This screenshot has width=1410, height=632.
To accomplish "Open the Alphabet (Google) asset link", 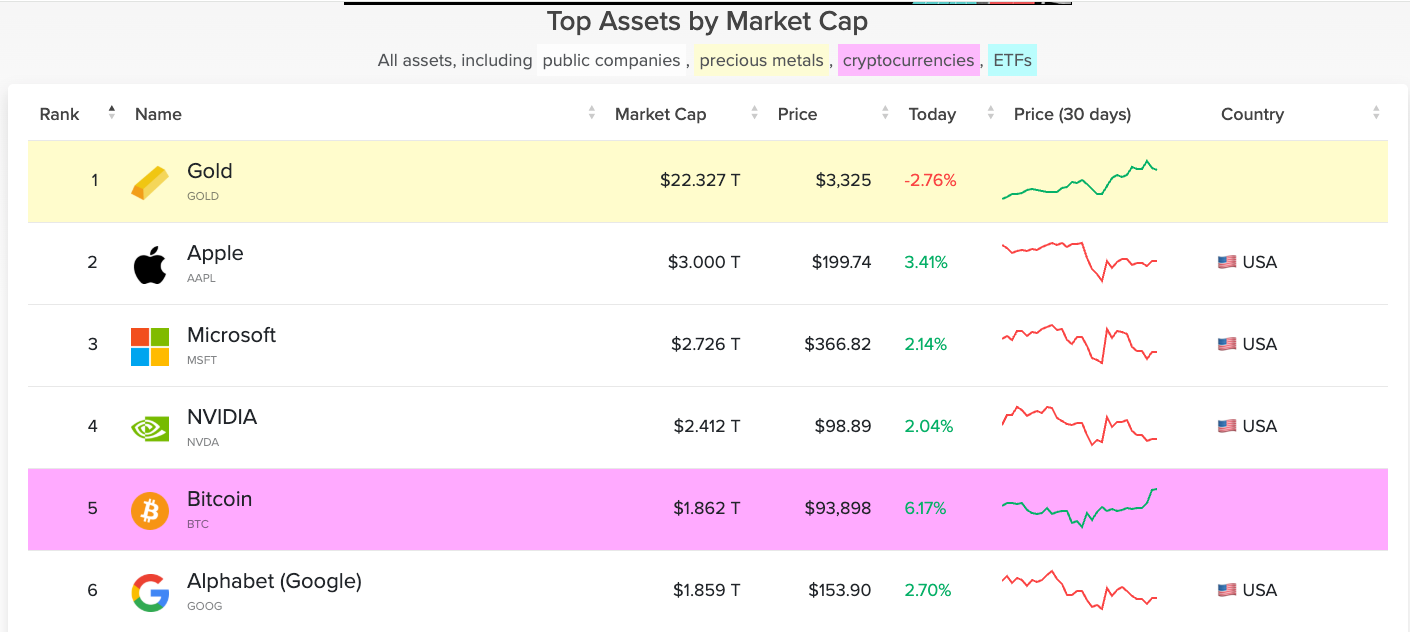I will [x=274, y=581].
